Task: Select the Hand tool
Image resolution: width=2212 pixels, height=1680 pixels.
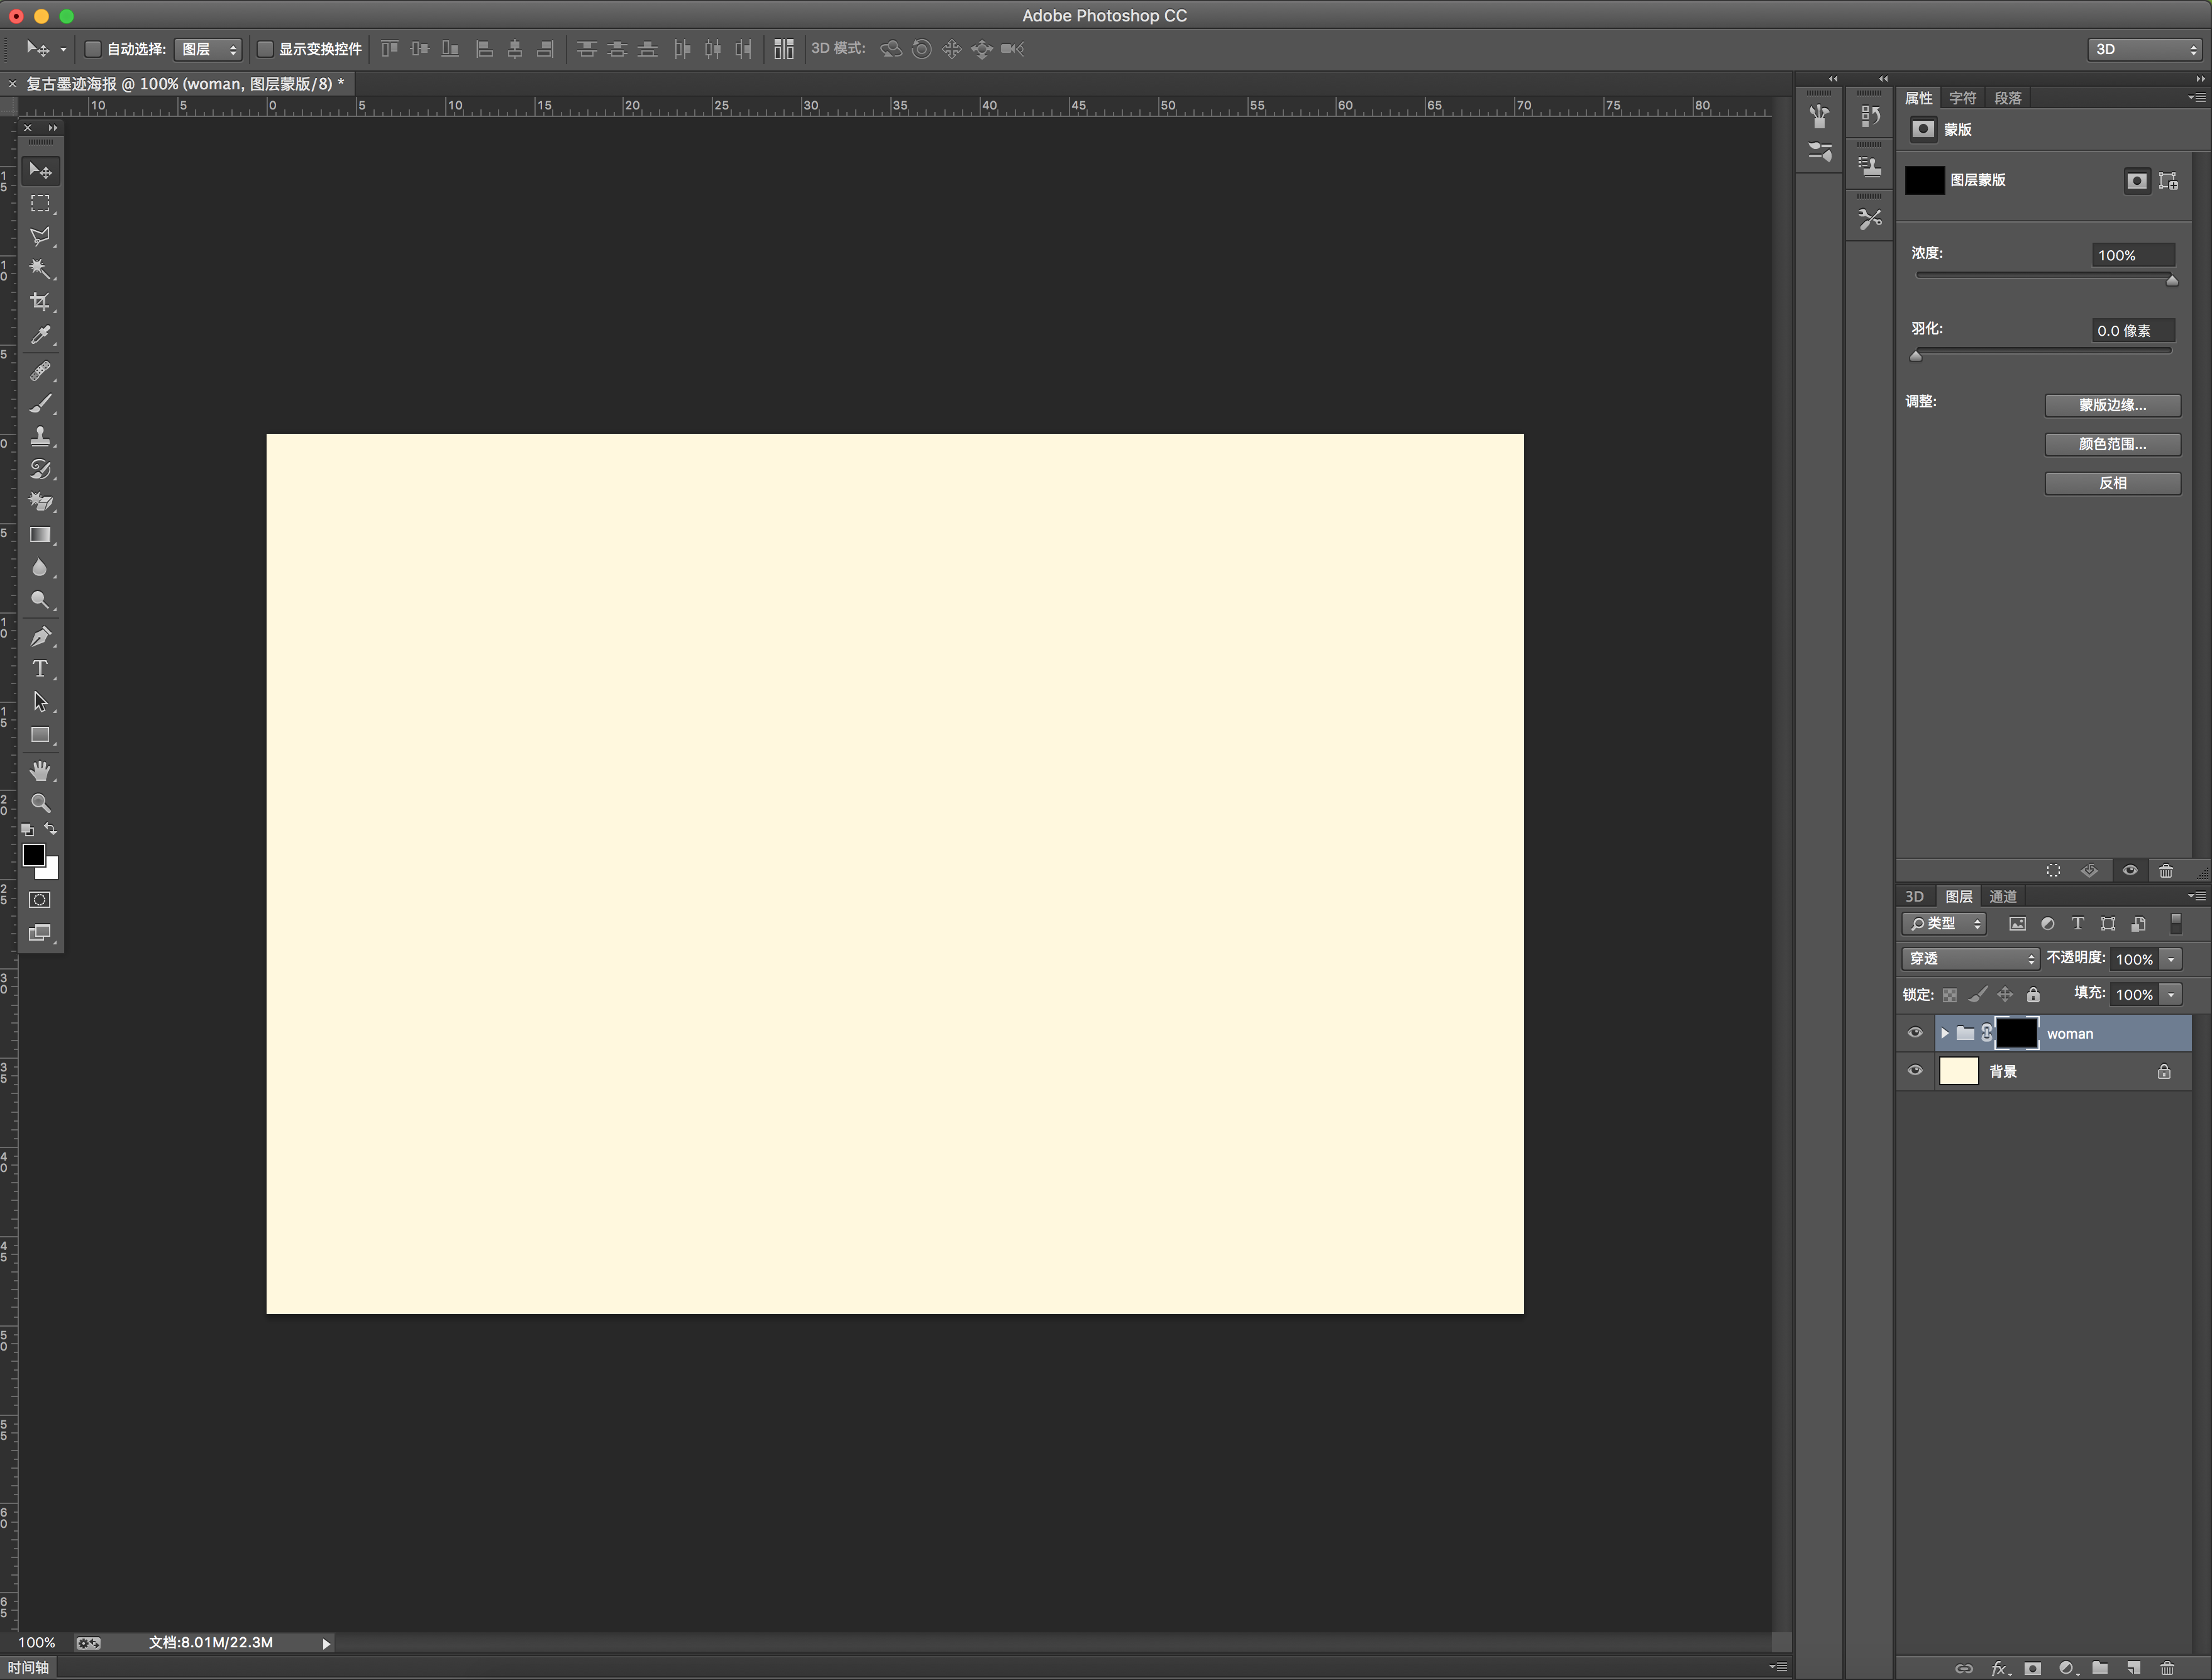Action: pos(40,770)
